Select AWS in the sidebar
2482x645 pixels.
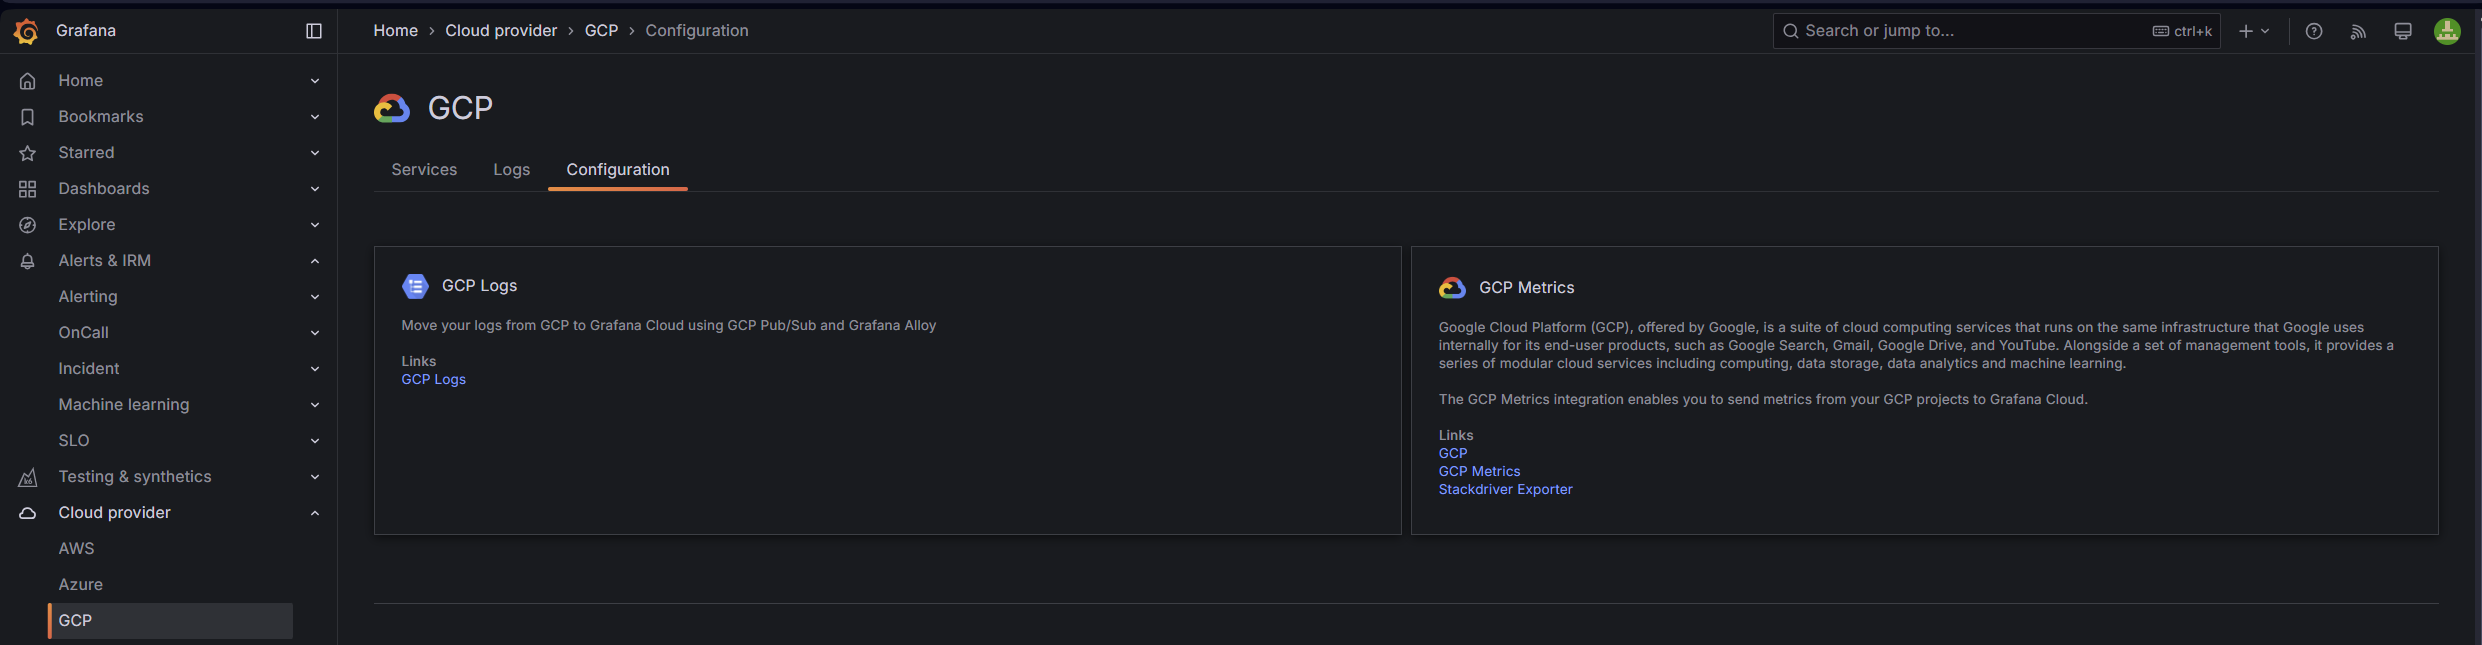[x=76, y=549]
